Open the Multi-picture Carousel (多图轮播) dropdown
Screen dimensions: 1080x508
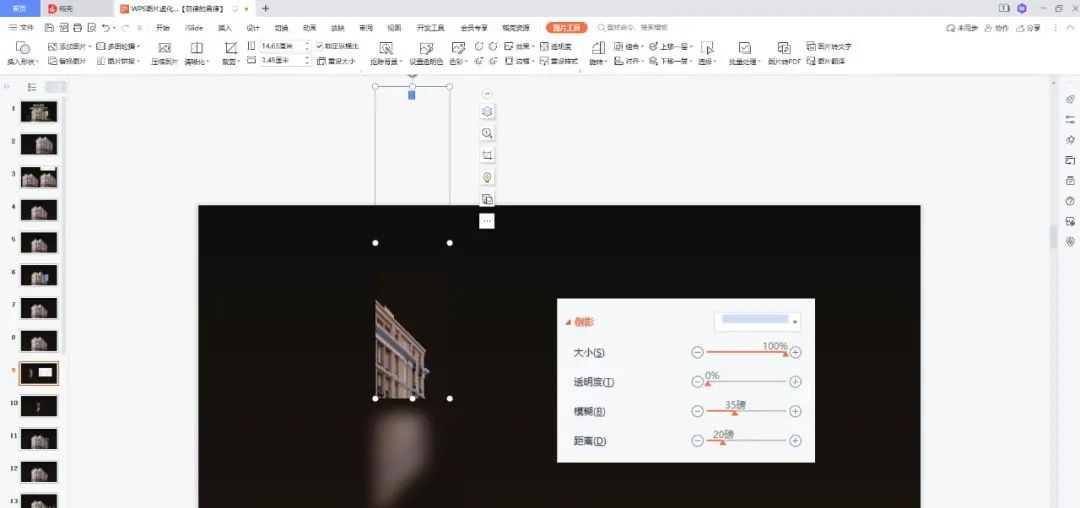[x=118, y=46]
